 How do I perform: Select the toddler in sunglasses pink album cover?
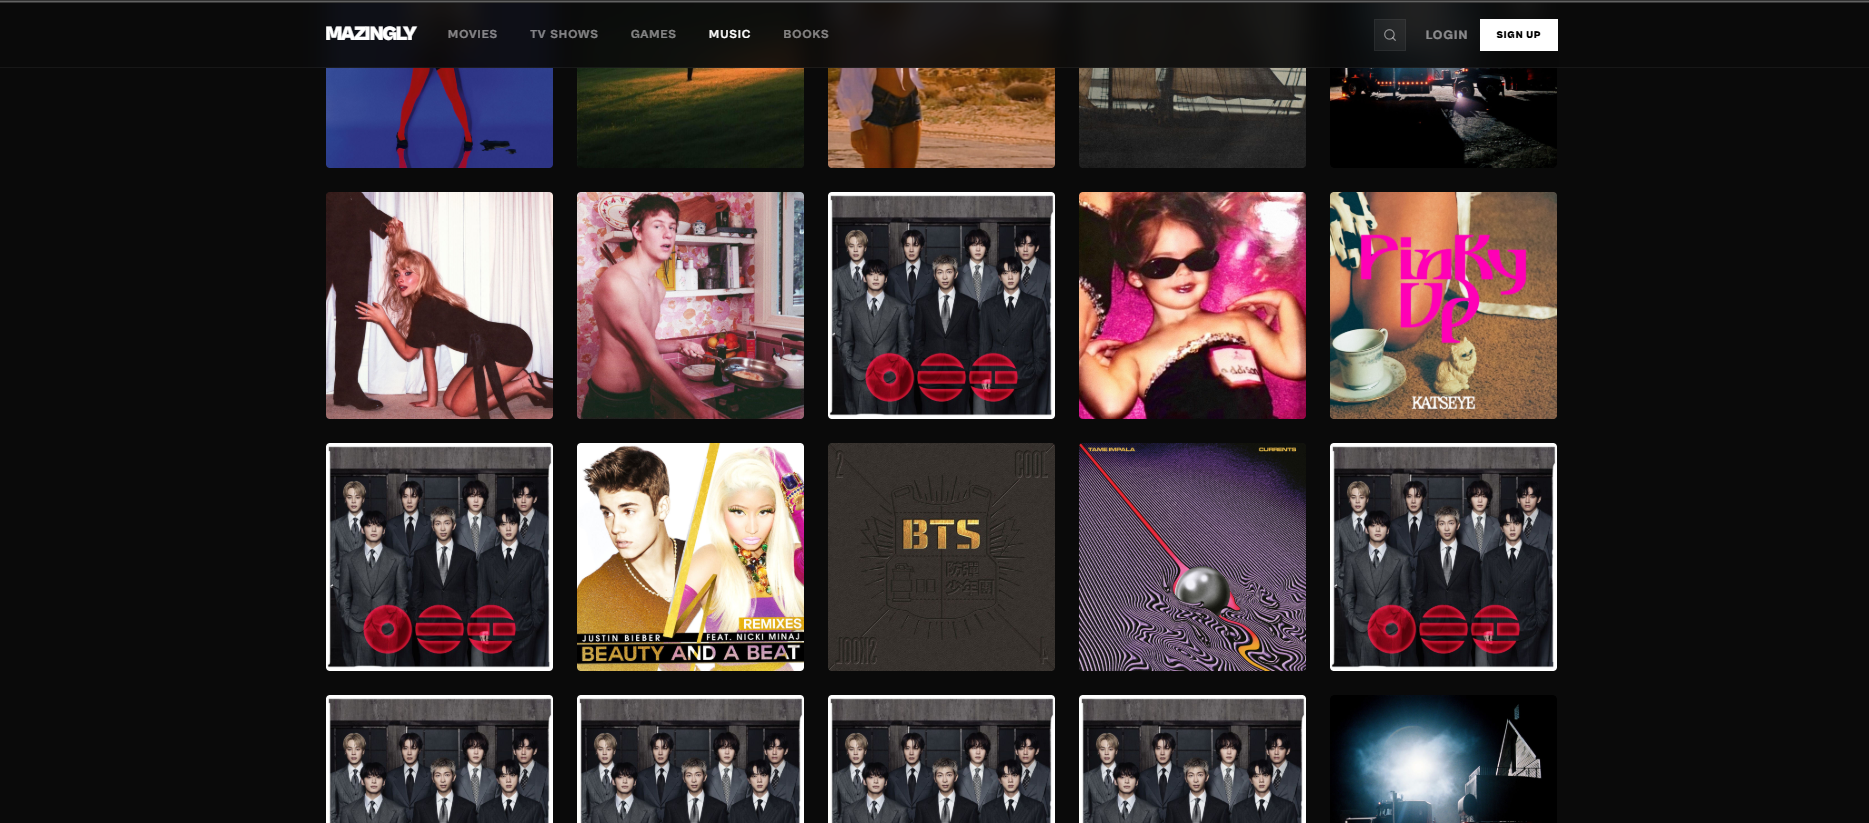(1192, 305)
